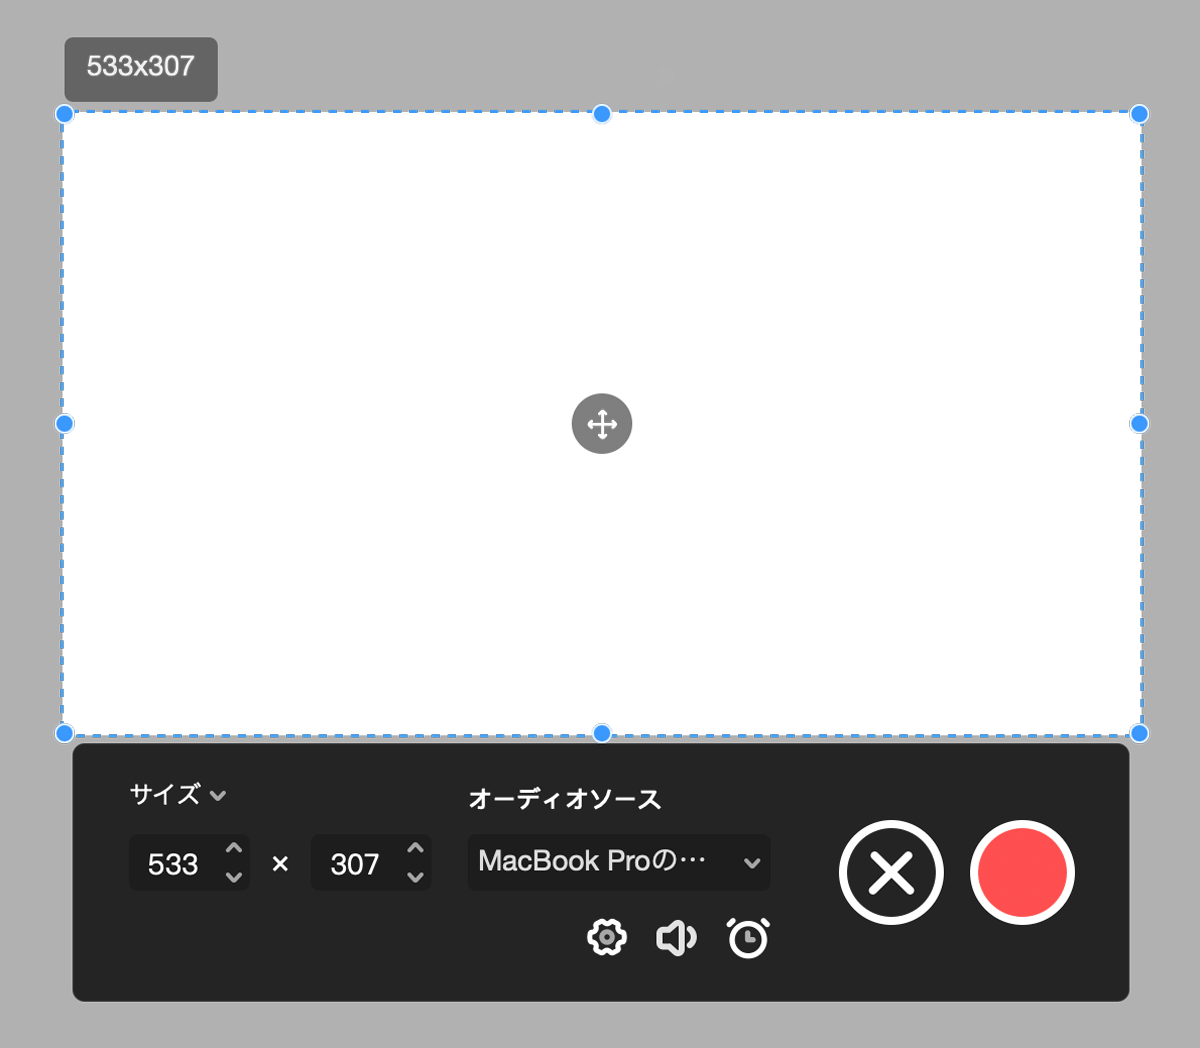Click the left-middle resize handle
This screenshot has width=1200, height=1048.
click(x=64, y=424)
